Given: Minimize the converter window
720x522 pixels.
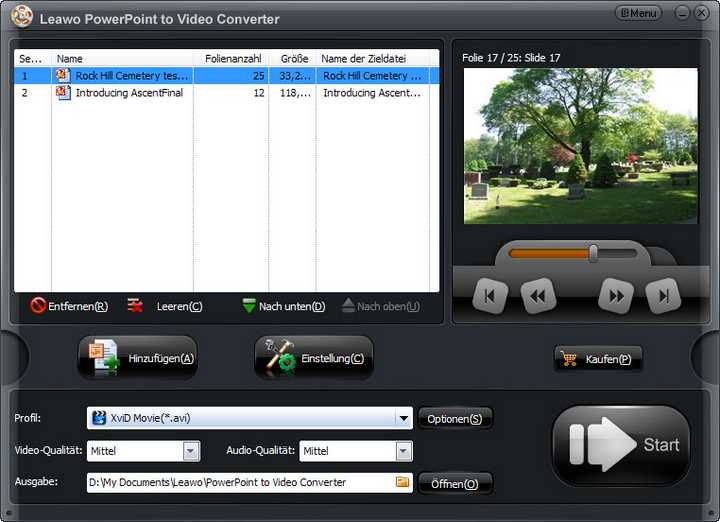Looking at the screenshot, I should click(682, 13).
